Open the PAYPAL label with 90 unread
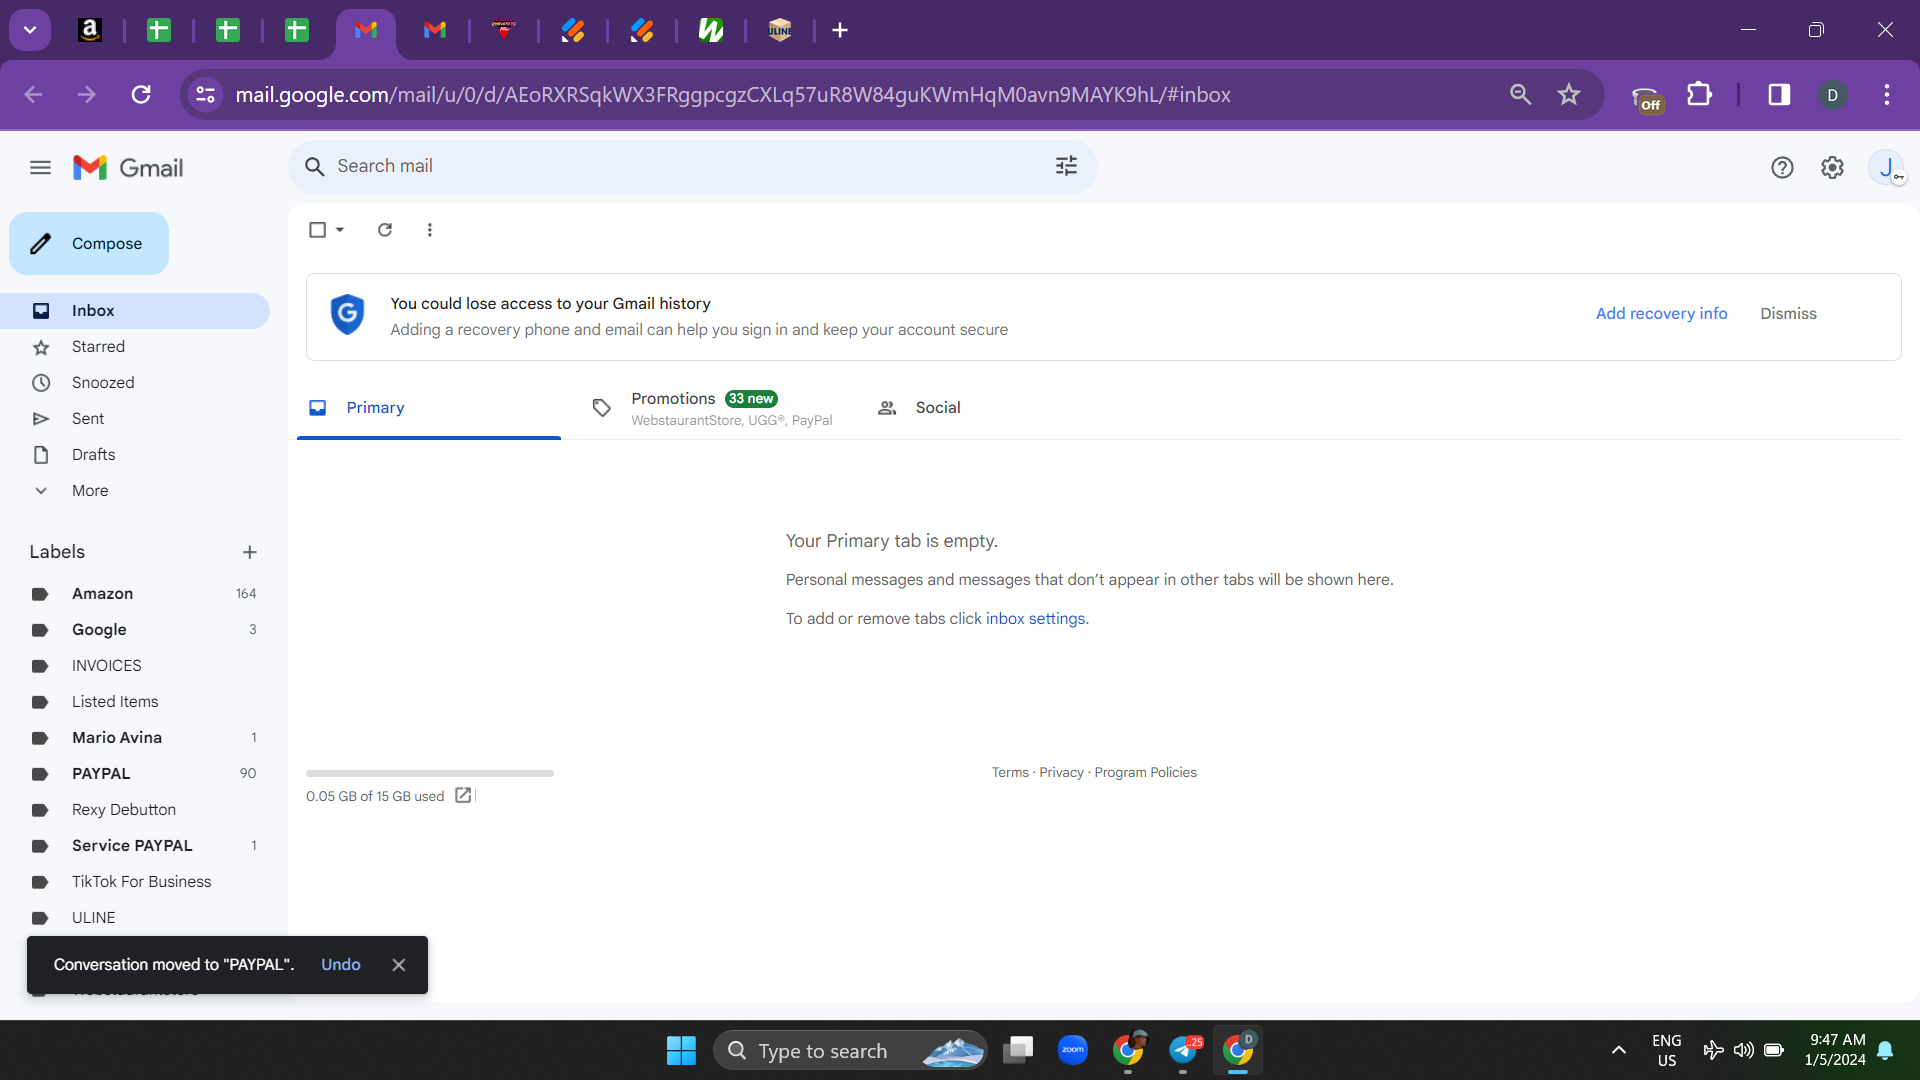This screenshot has height=1080, width=1920. 101,773
